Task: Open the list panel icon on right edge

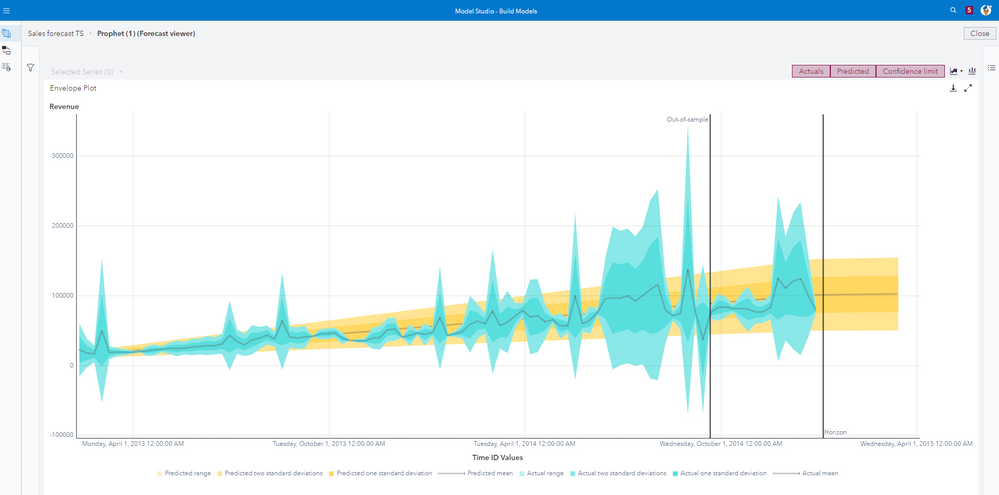Action: (x=991, y=68)
